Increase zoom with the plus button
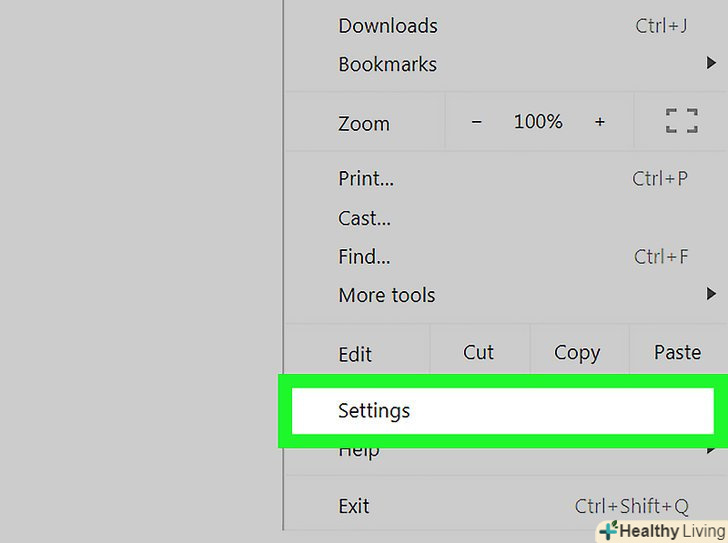This screenshot has height=543, width=728. click(600, 122)
